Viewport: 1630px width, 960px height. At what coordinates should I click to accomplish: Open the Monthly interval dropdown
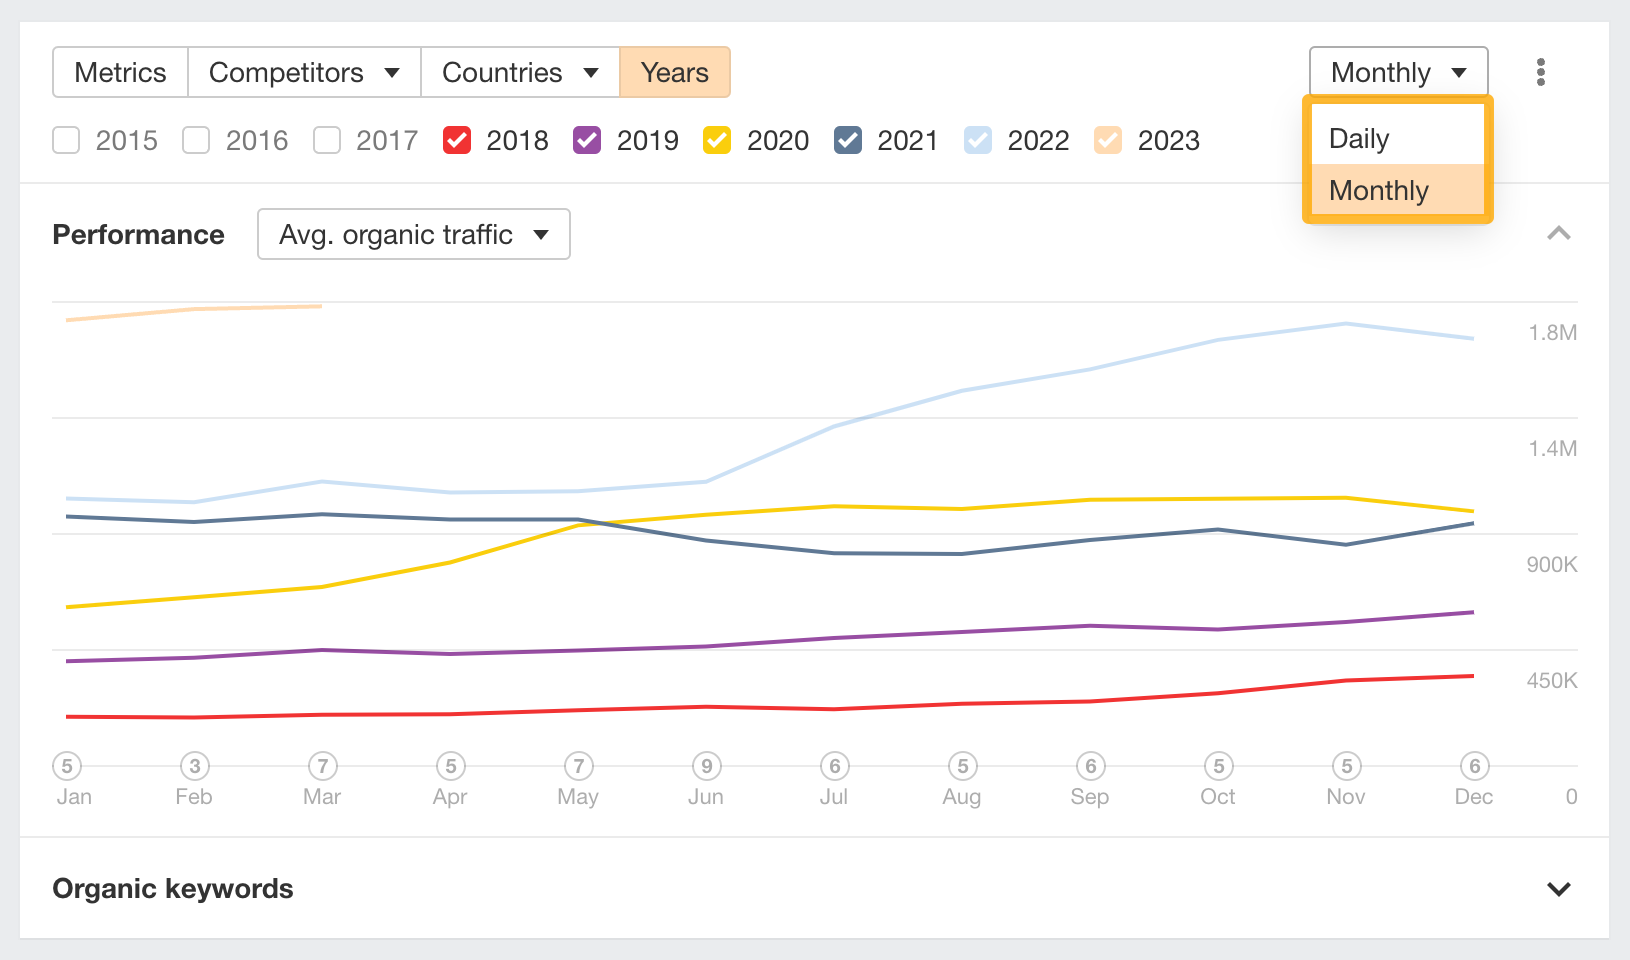pyautogui.click(x=1398, y=72)
